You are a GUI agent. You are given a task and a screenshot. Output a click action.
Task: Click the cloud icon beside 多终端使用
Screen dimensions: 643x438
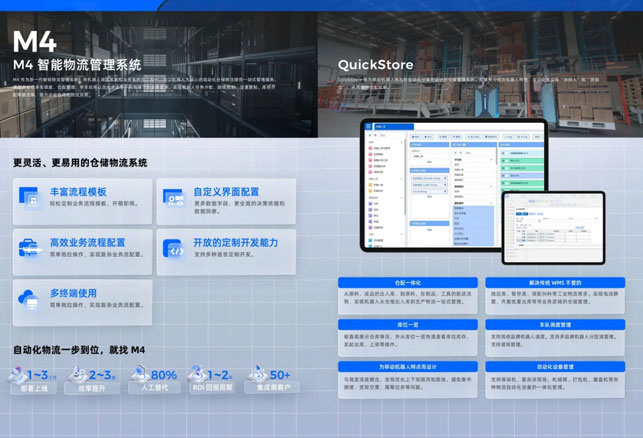click(x=29, y=300)
